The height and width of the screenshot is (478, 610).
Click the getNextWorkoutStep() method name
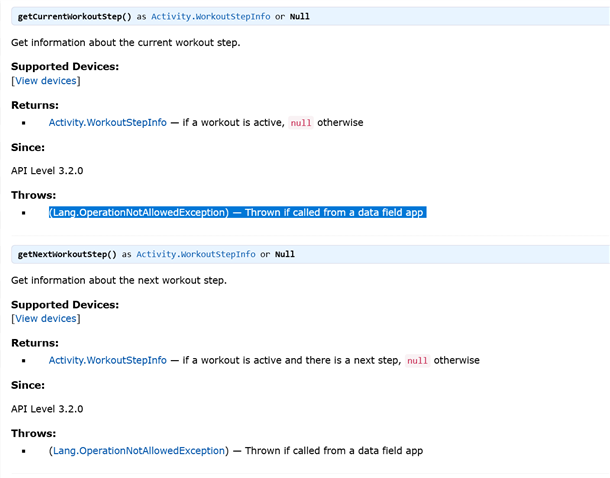coord(72,255)
